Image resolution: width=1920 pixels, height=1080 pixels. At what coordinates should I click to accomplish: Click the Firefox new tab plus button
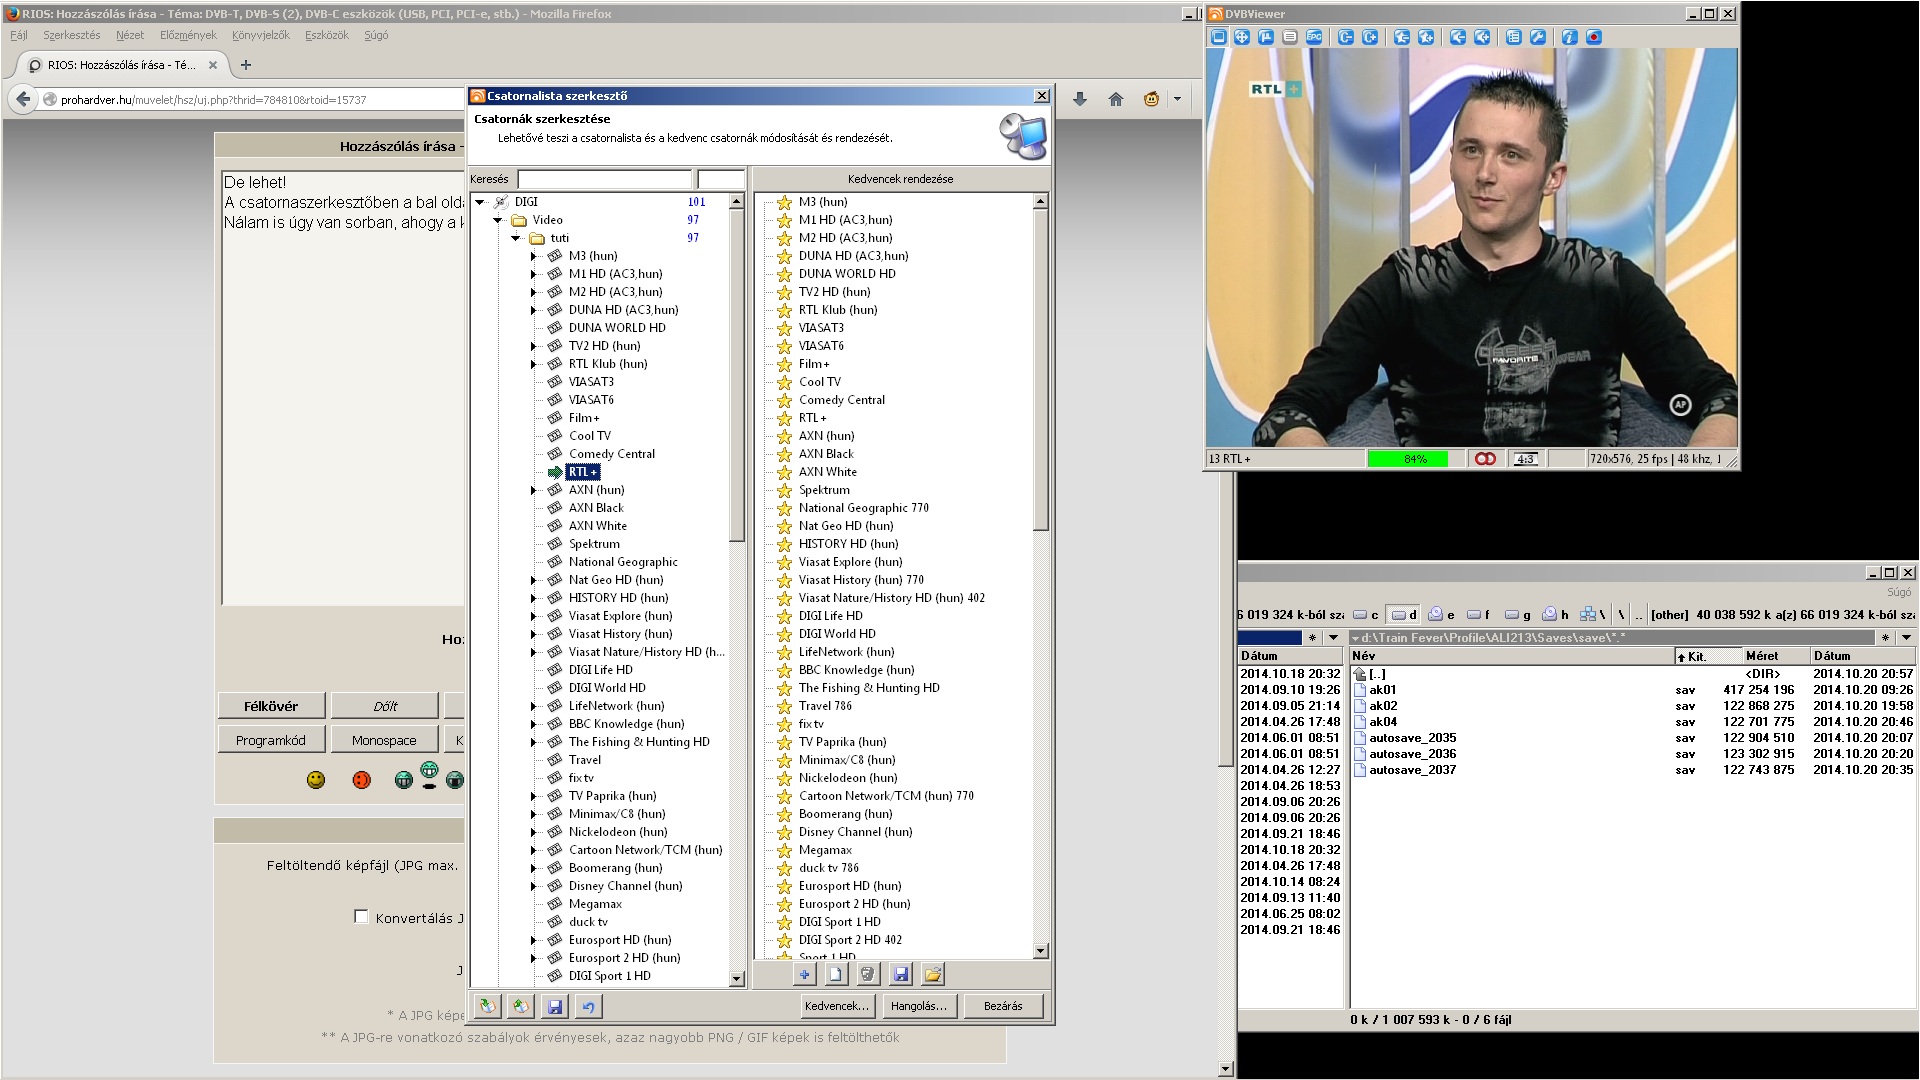246,65
